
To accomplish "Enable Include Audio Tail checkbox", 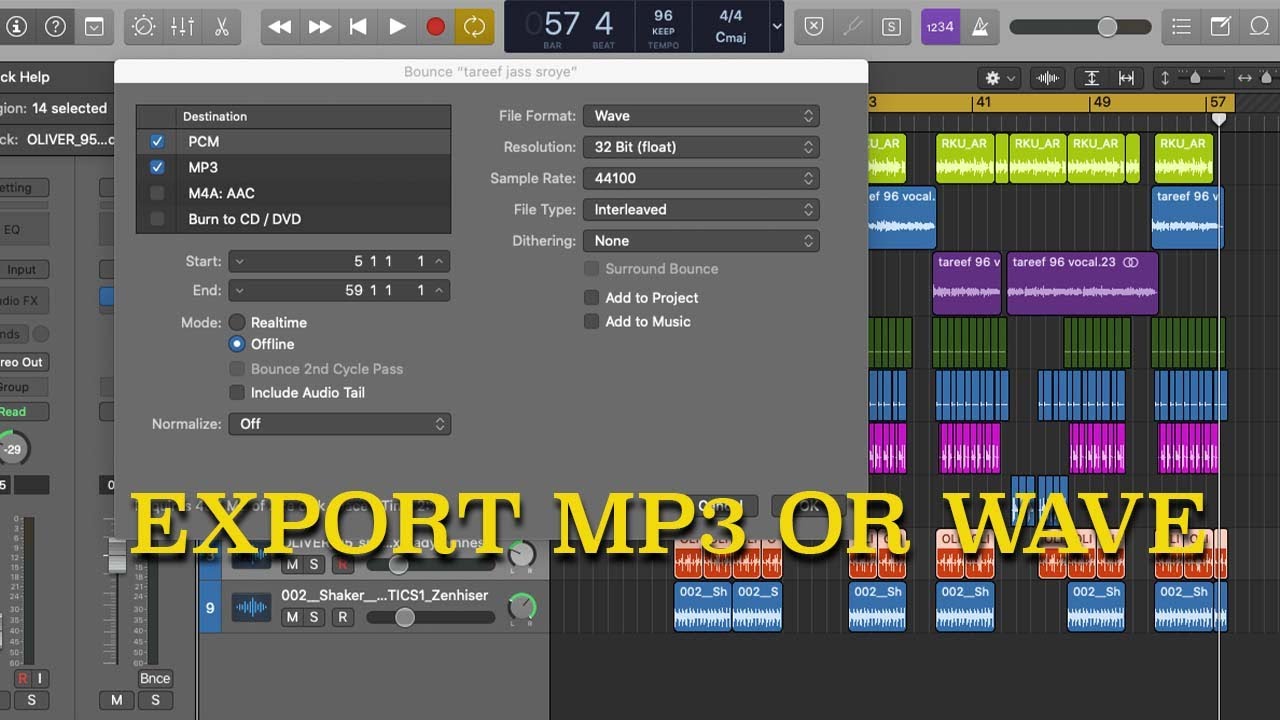I will (237, 393).
